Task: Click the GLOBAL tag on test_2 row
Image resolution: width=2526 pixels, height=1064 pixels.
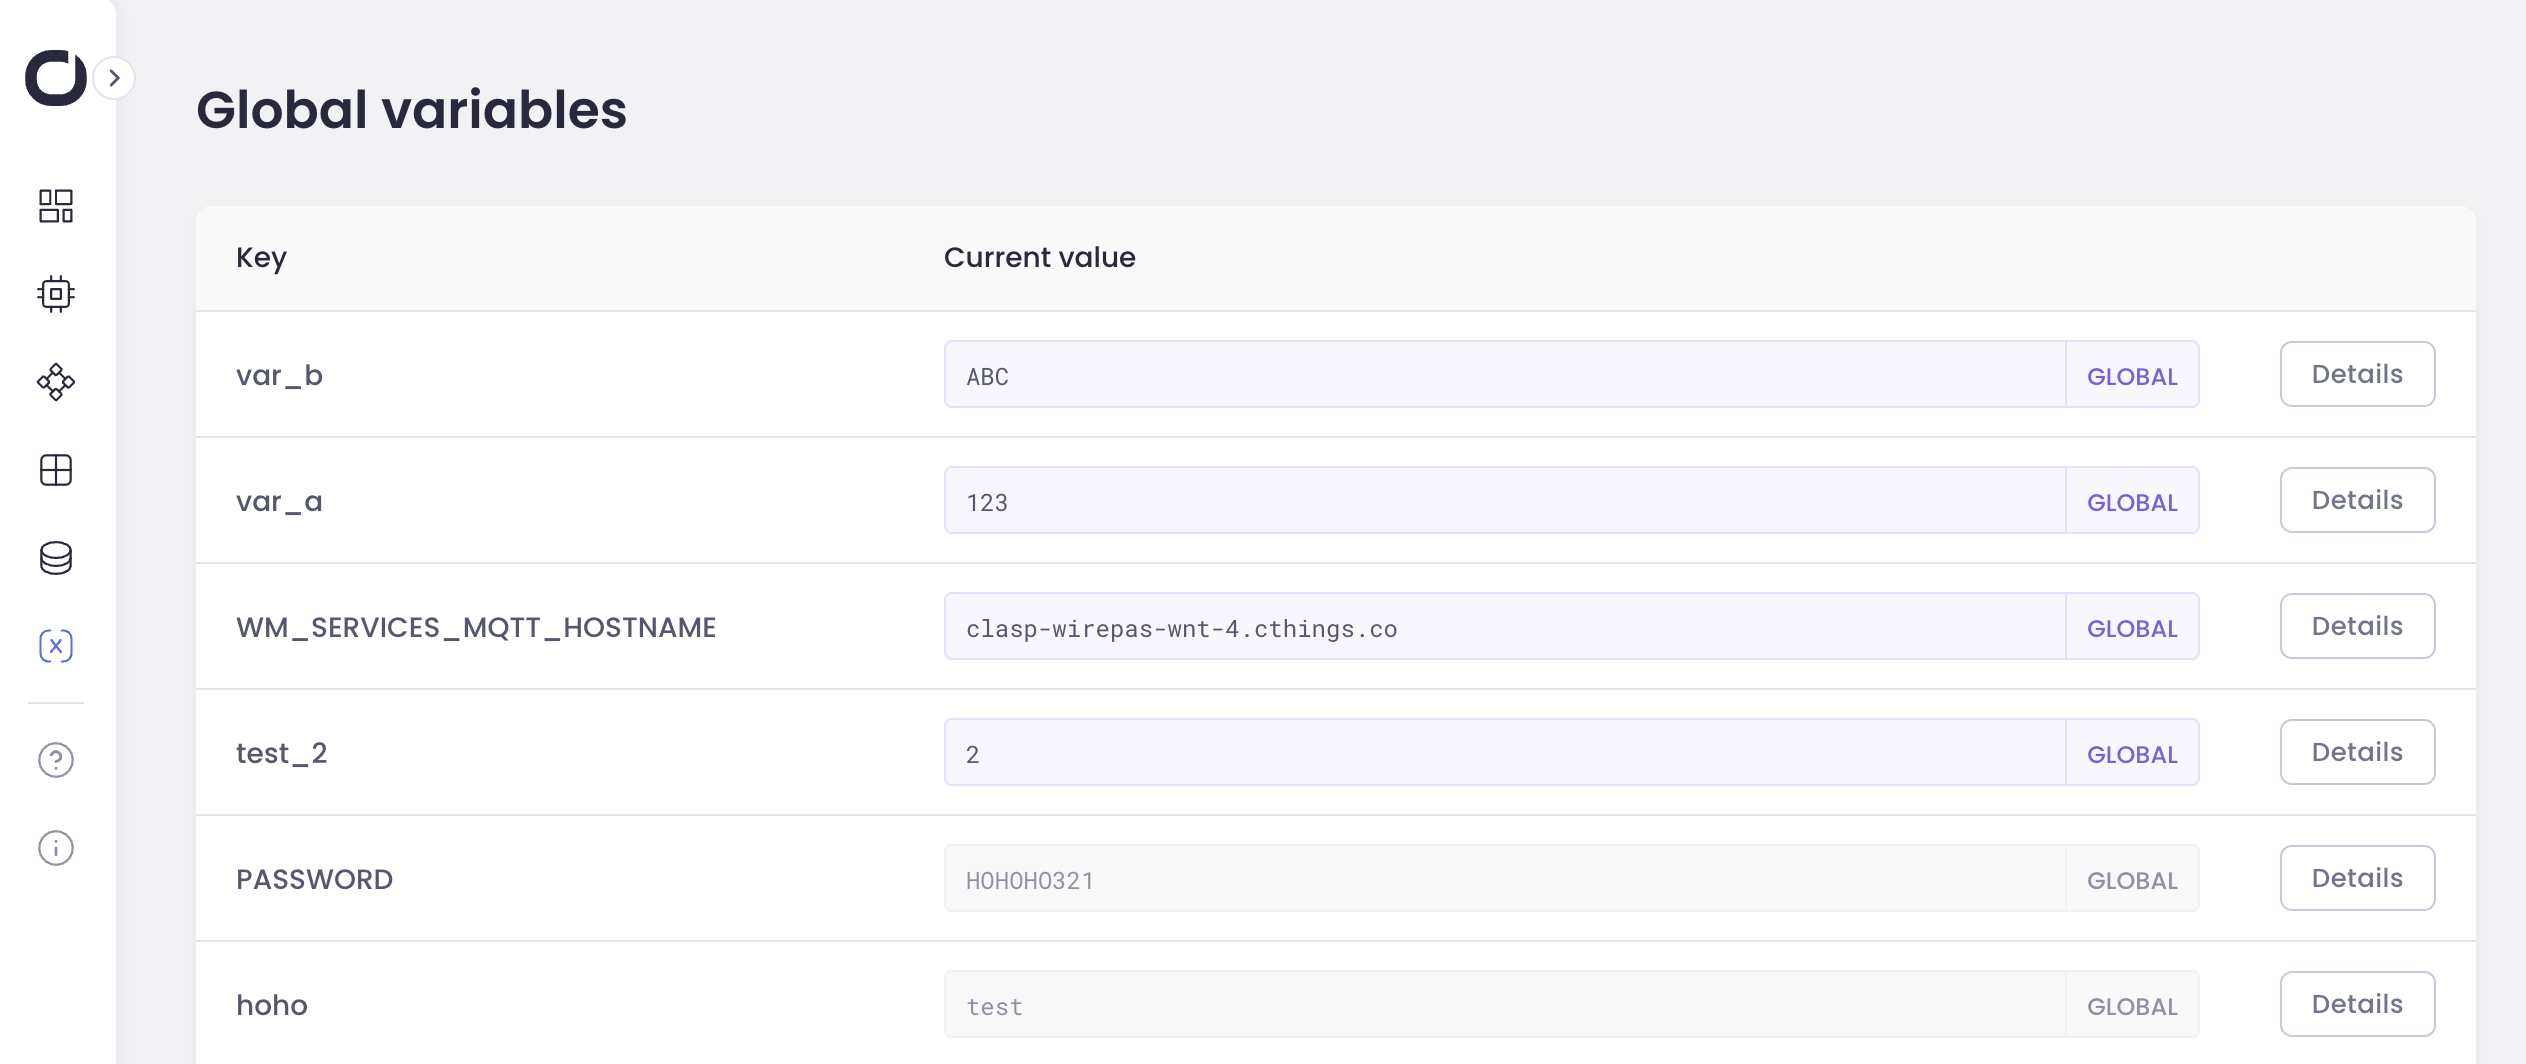Action: pyautogui.click(x=2132, y=754)
